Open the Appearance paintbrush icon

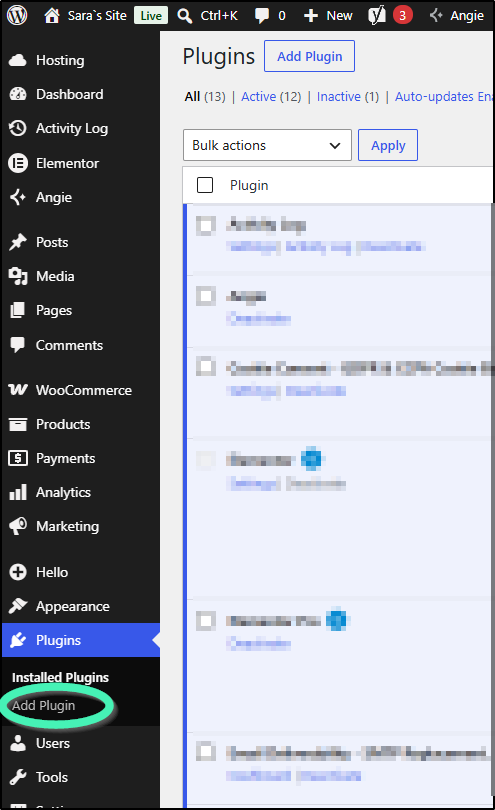click(x=18, y=606)
